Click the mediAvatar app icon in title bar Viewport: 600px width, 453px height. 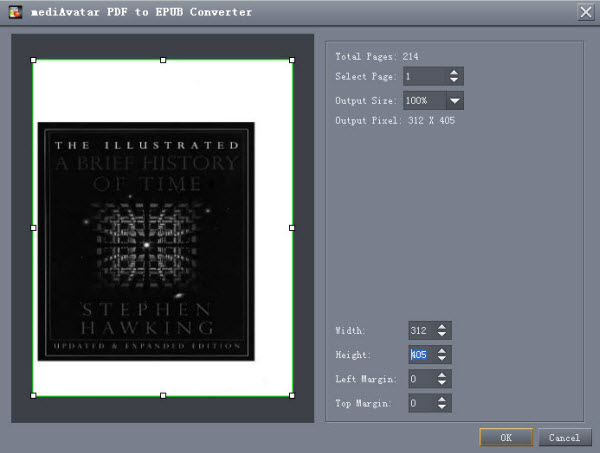16,12
